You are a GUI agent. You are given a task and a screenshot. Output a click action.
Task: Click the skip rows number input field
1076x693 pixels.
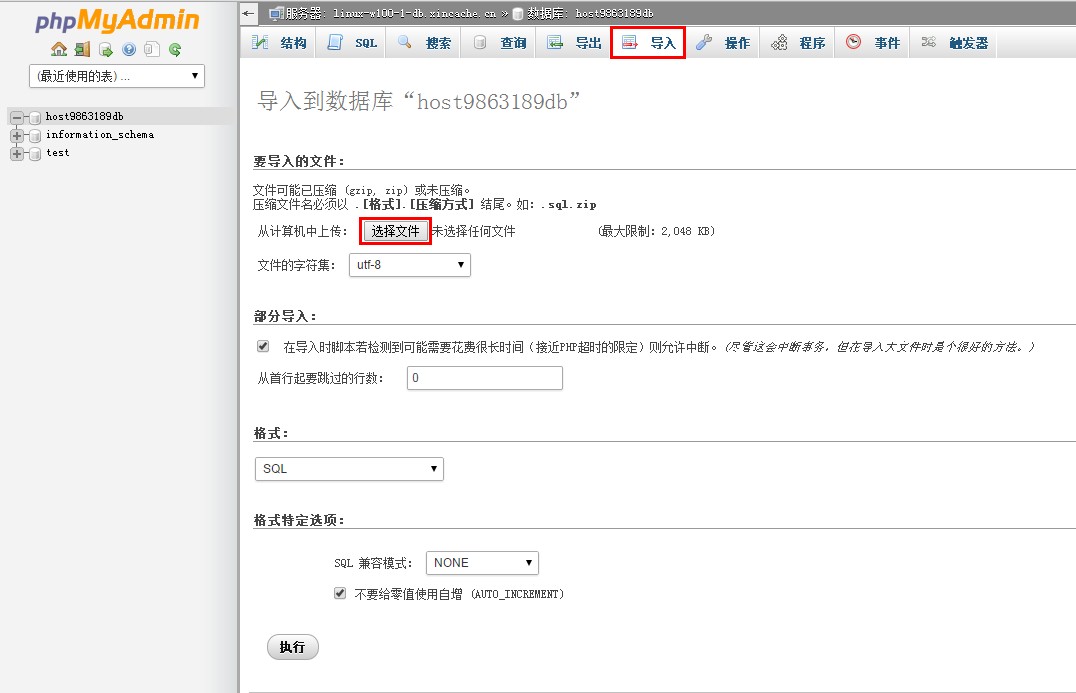click(x=485, y=378)
